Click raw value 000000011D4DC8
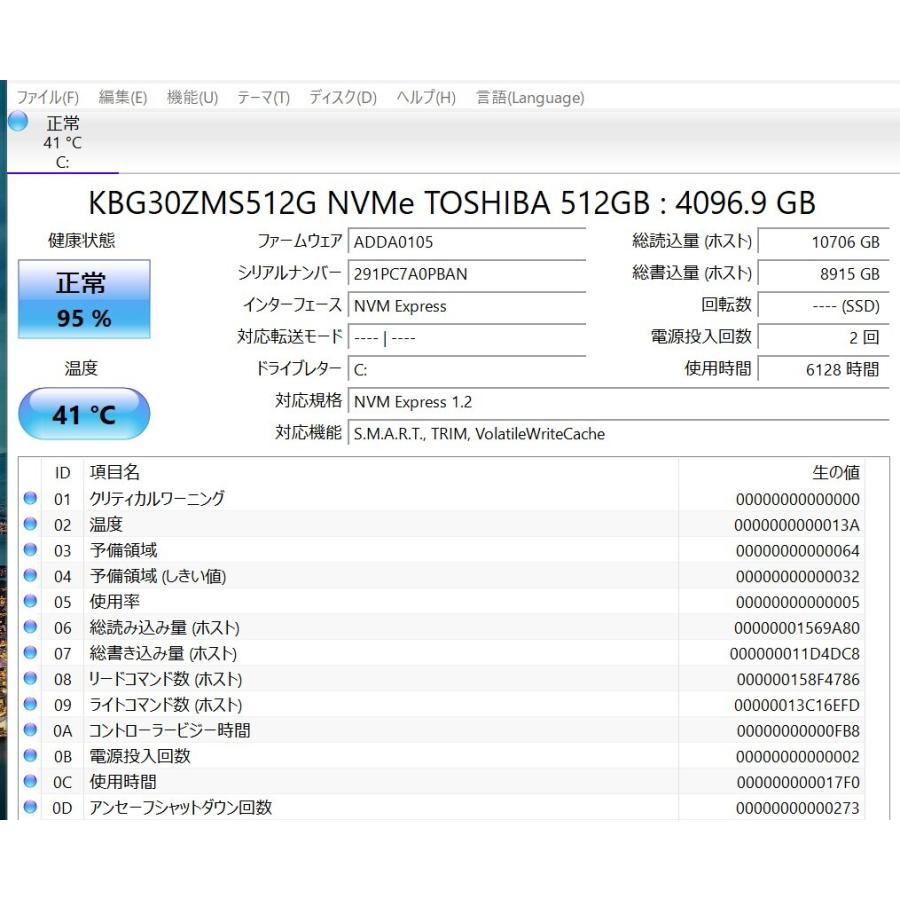The image size is (900, 900). (795, 654)
